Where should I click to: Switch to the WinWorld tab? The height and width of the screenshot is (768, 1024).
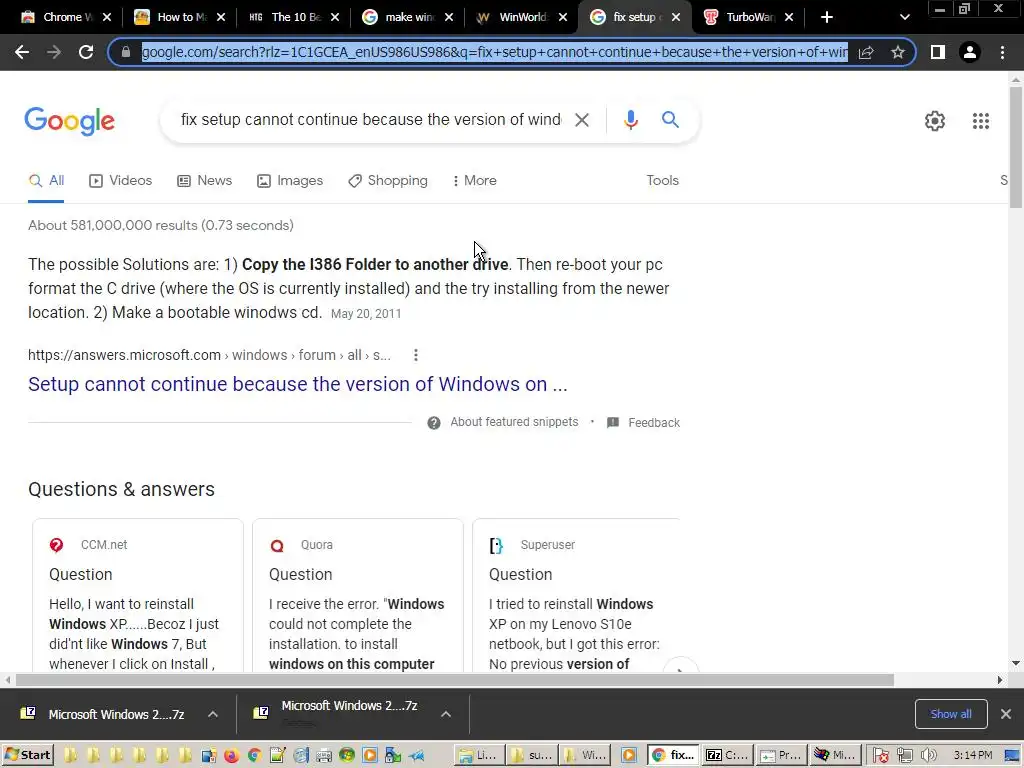coord(520,17)
